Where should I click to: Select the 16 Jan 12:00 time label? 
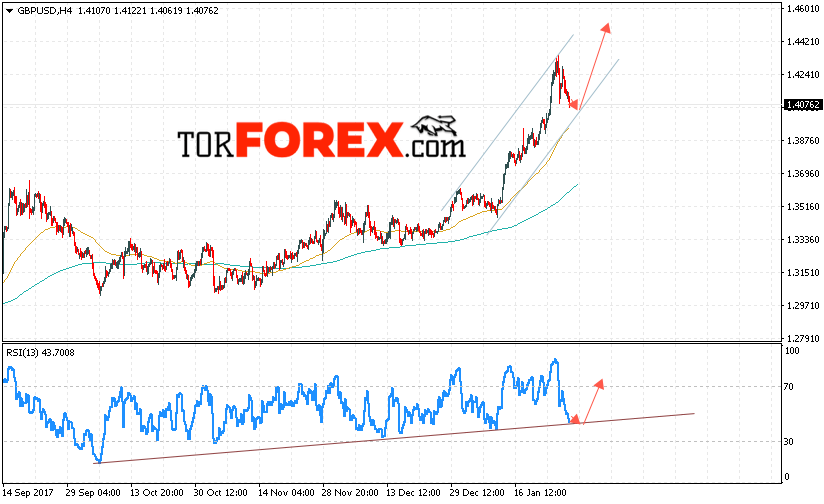(x=540, y=493)
